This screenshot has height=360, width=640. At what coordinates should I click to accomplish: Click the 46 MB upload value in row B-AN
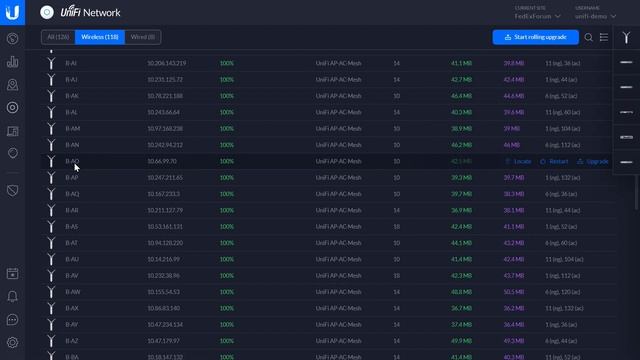(x=512, y=145)
